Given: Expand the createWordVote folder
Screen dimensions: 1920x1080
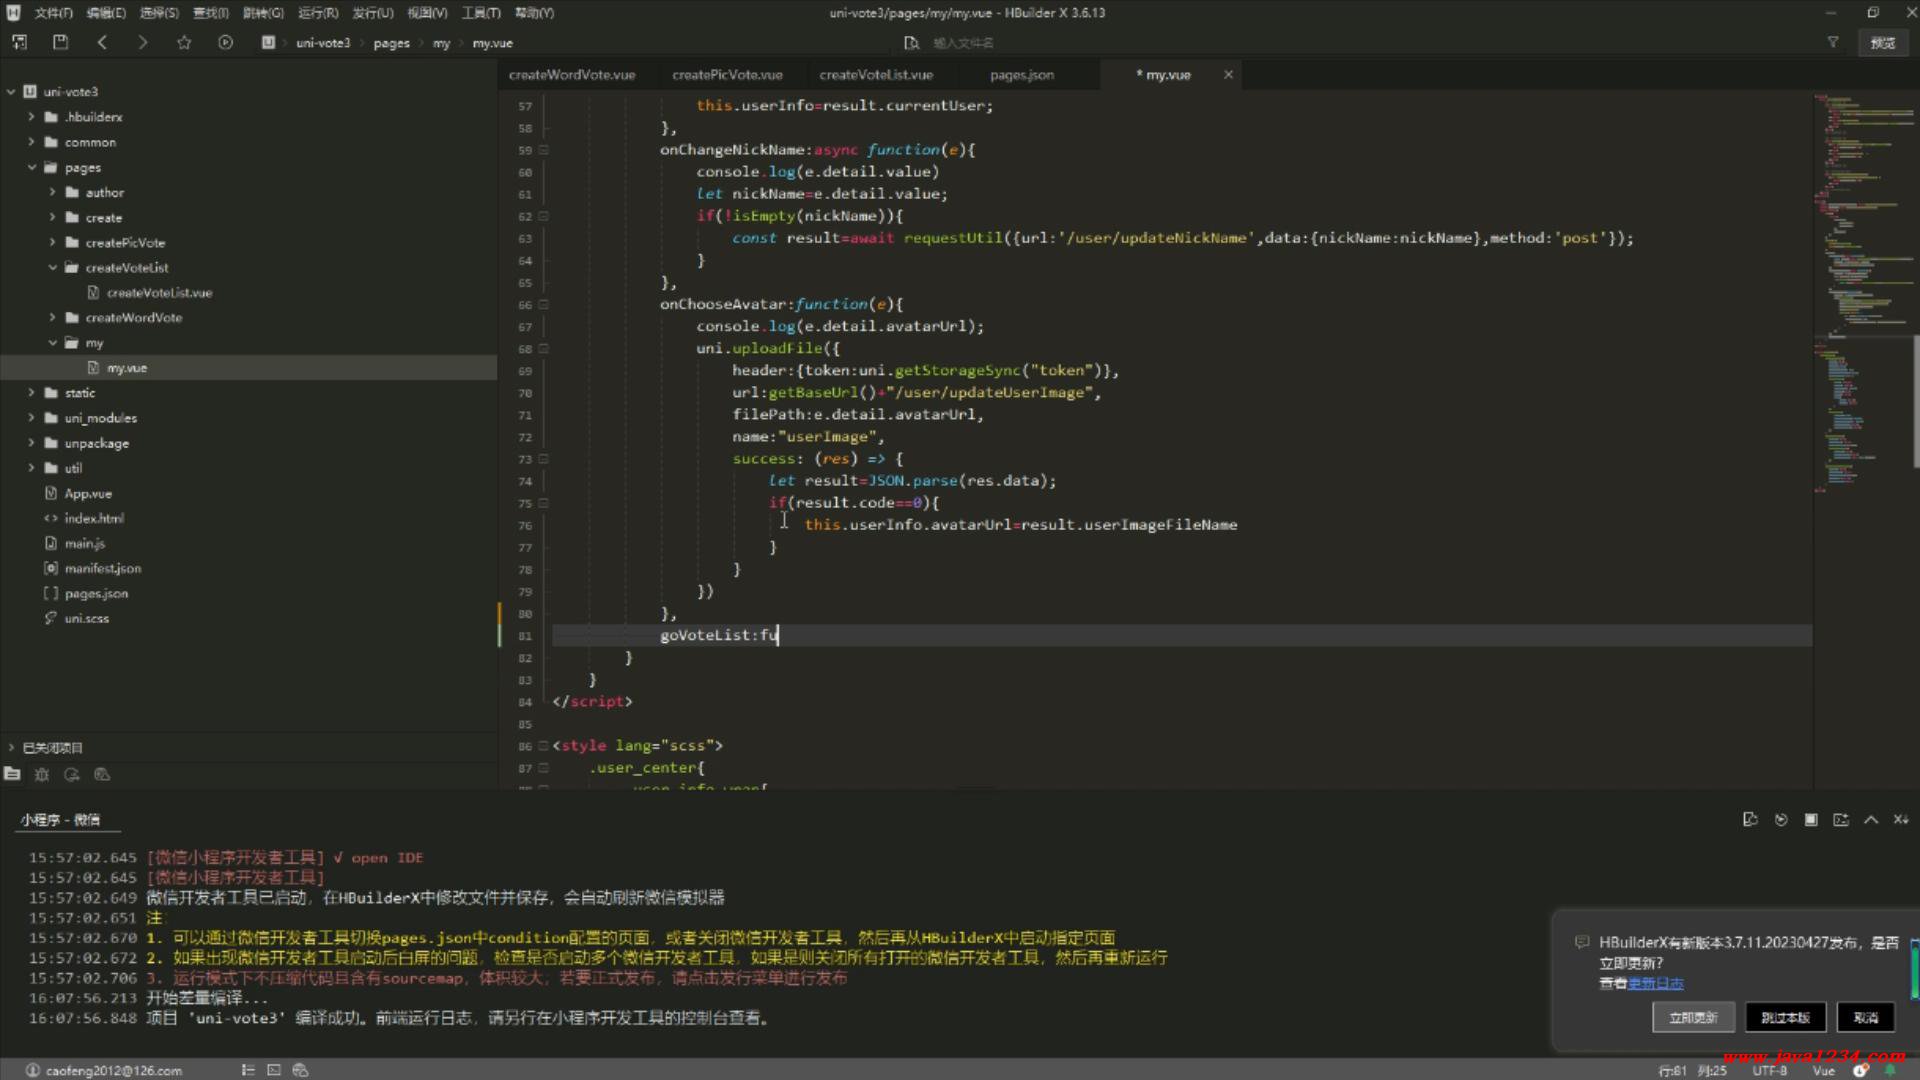Looking at the screenshot, I should pyautogui.click(x=52, y=317).
